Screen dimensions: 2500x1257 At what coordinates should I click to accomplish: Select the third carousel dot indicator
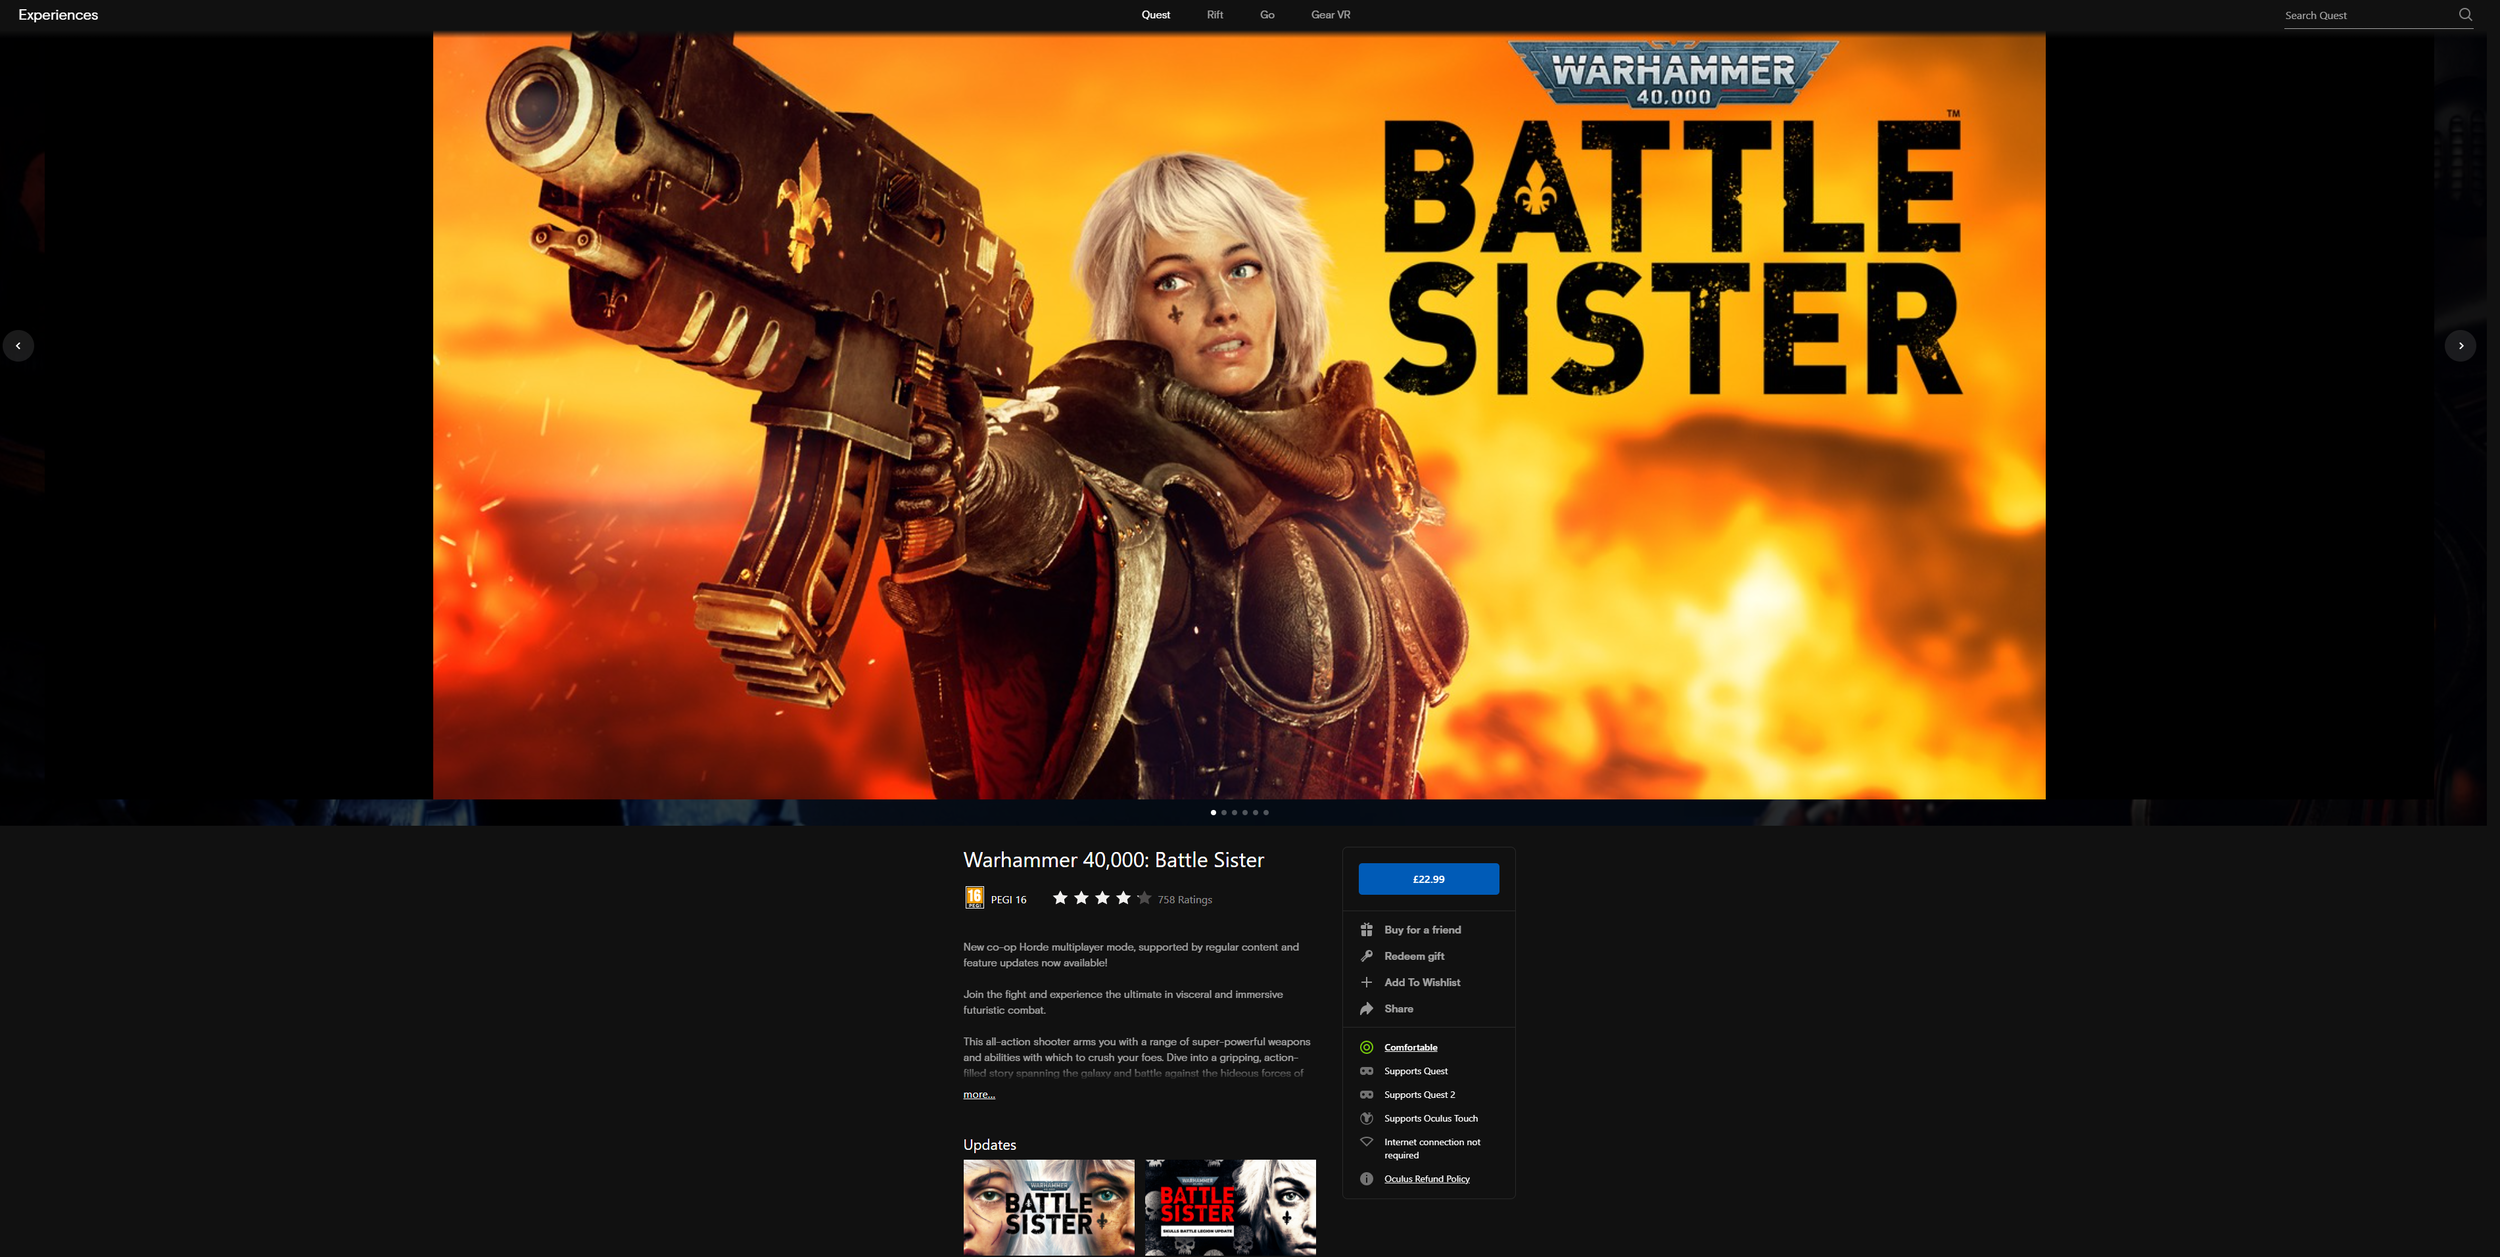tap(1234, 813)
